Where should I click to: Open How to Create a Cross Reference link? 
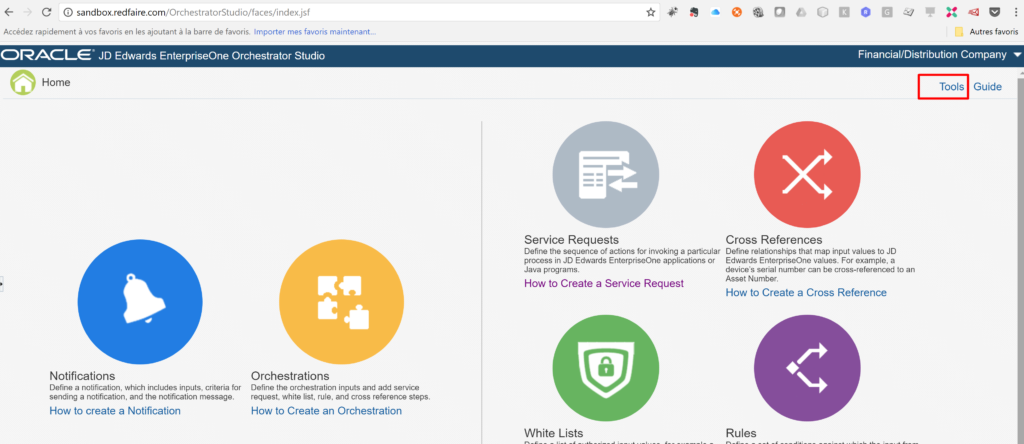click(806, 293)
